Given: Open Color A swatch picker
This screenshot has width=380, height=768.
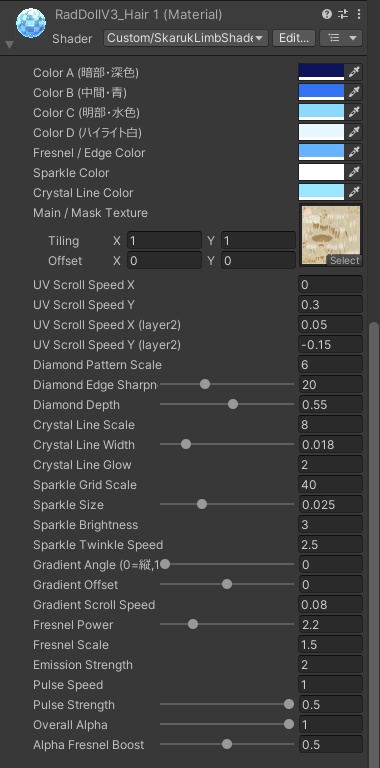Looking at the screenshot, I should point(321,72).
